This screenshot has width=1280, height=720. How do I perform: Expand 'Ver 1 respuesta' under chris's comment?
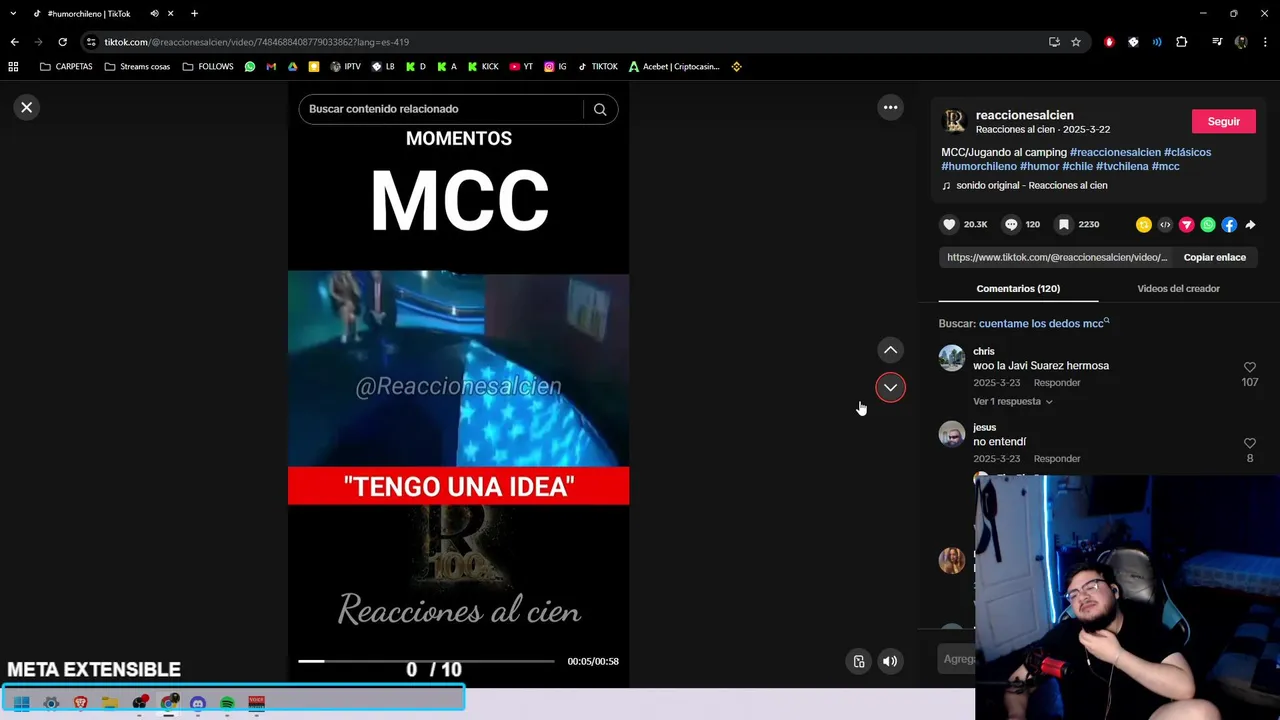tap(1012, 401)
